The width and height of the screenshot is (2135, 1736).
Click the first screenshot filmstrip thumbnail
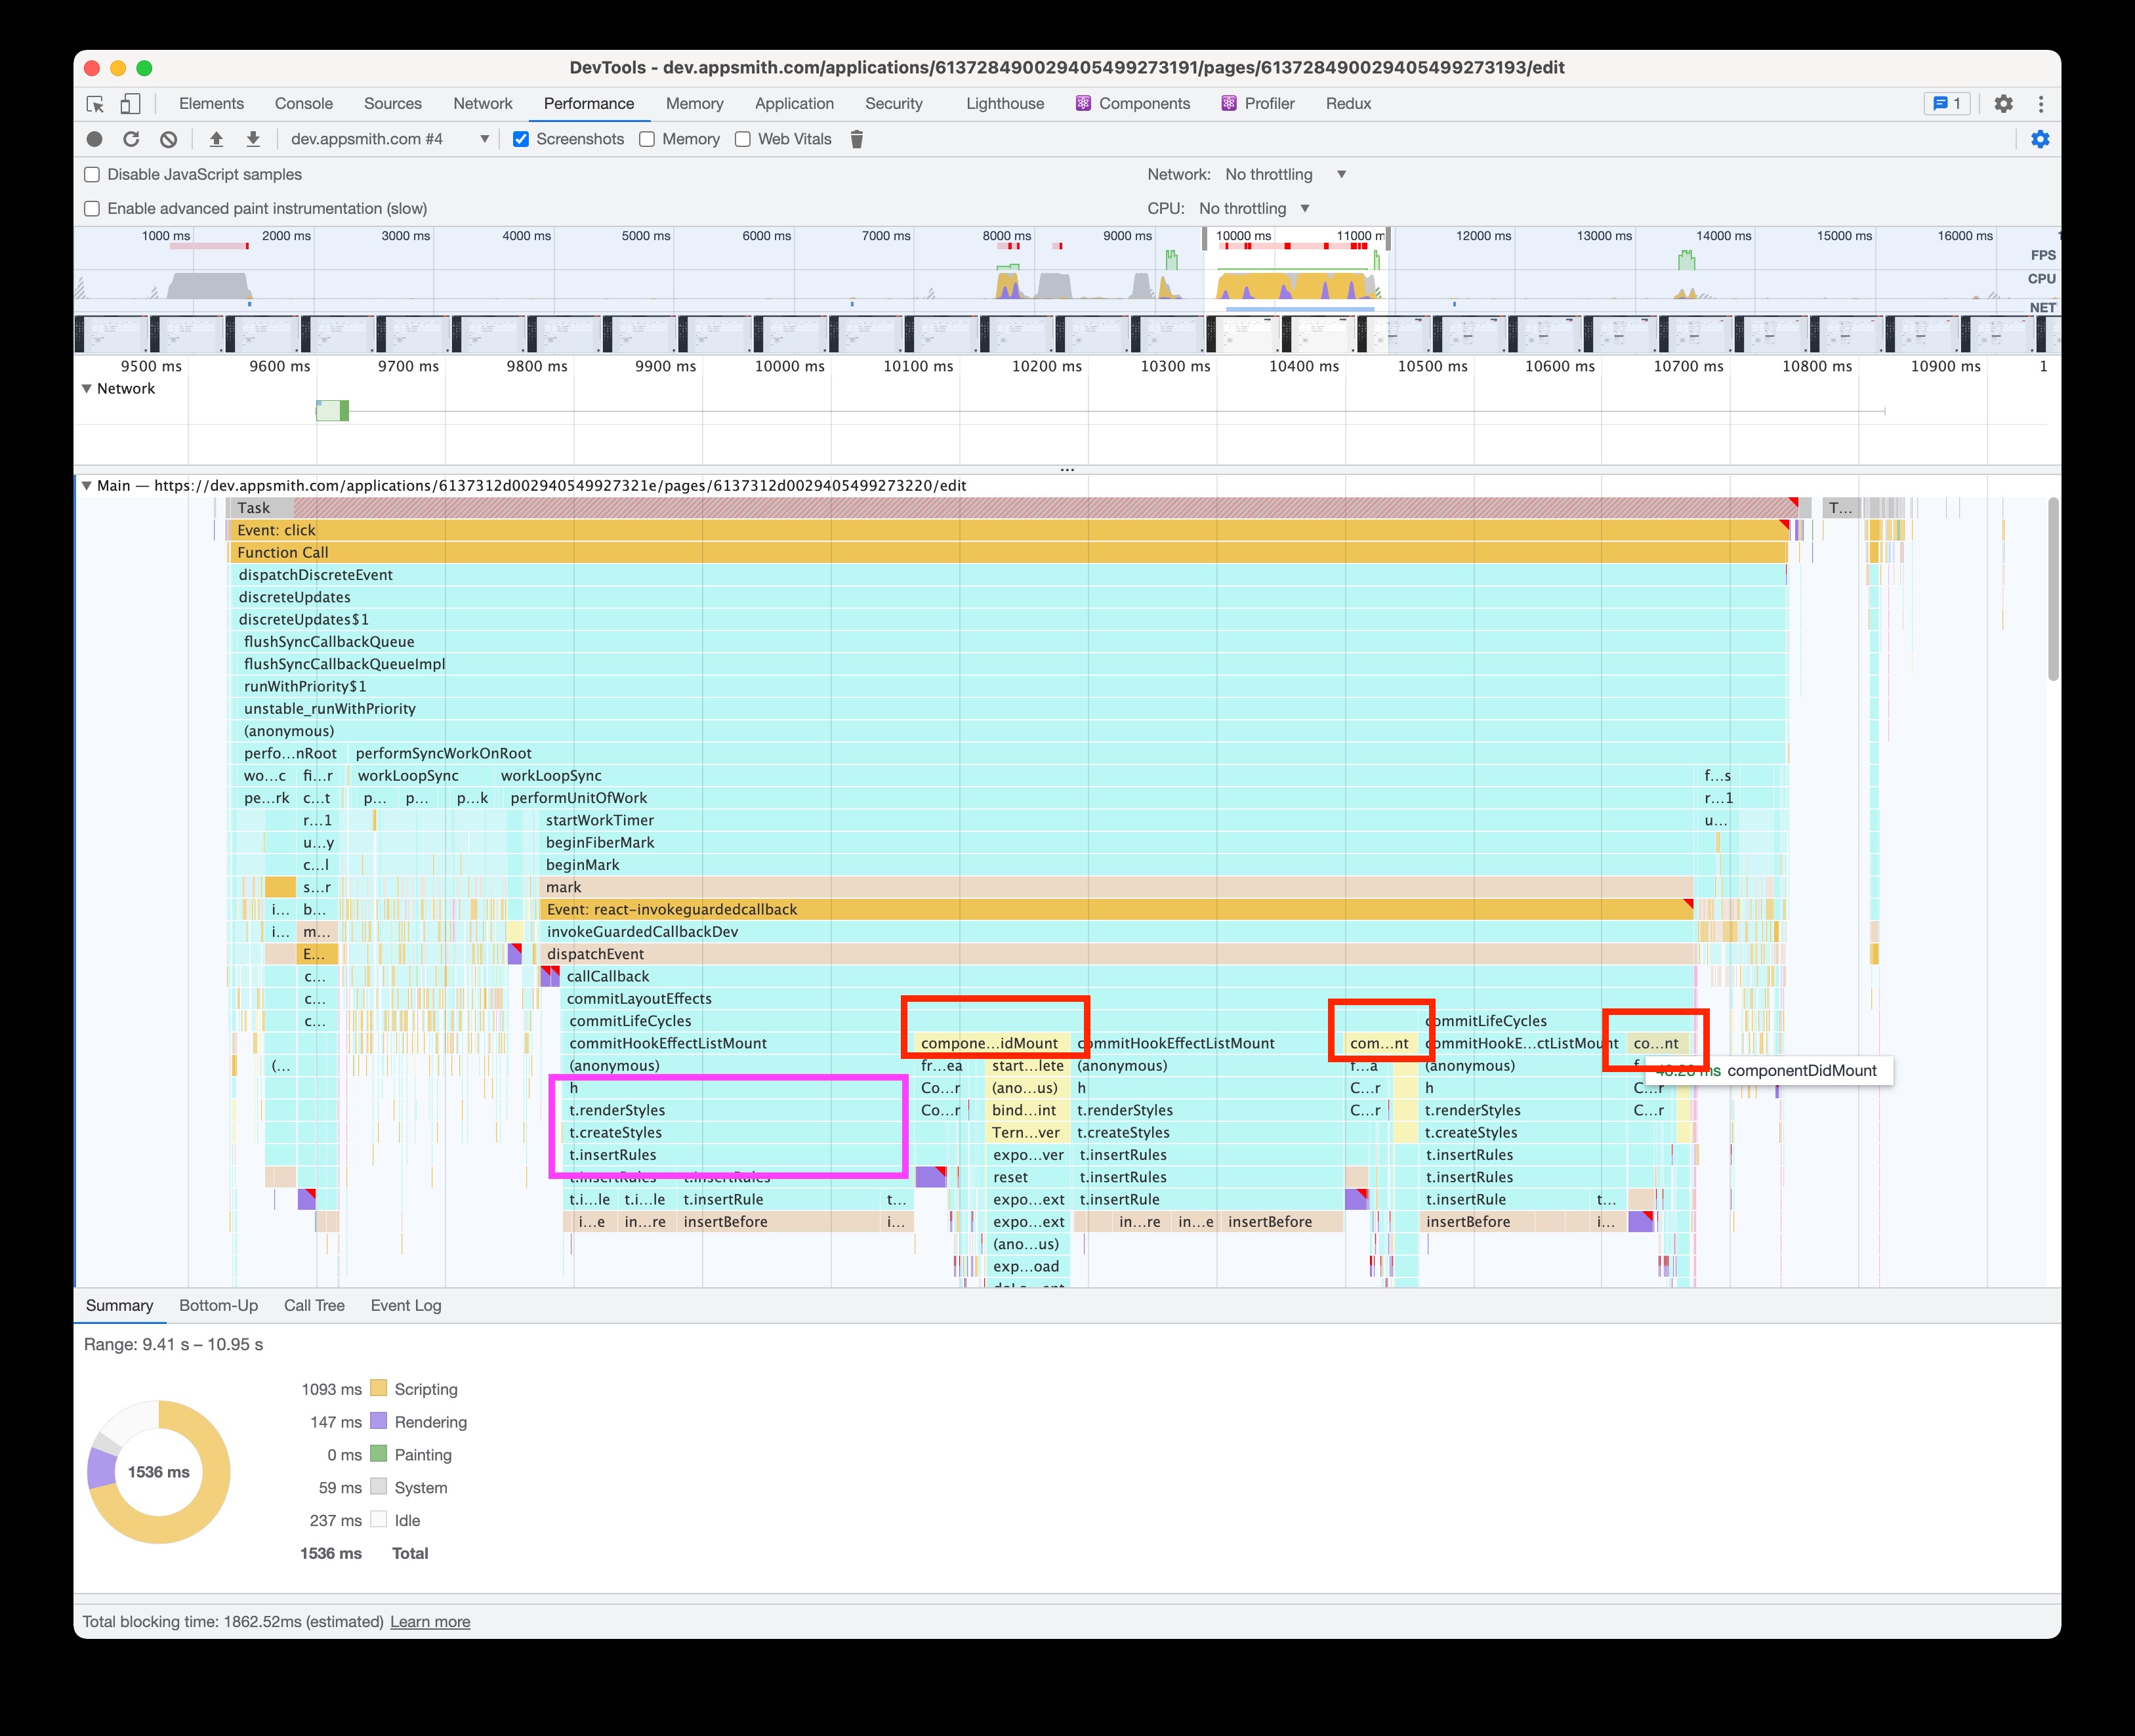tap(111, 334)
